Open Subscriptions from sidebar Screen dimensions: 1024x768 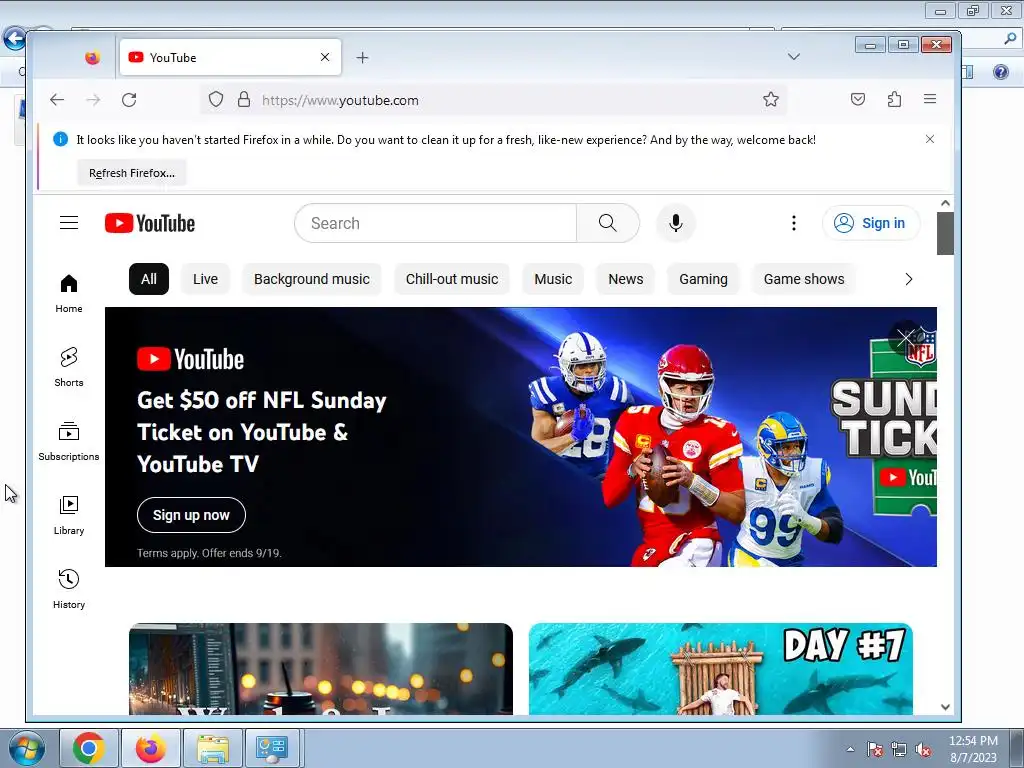pos(69,441)
